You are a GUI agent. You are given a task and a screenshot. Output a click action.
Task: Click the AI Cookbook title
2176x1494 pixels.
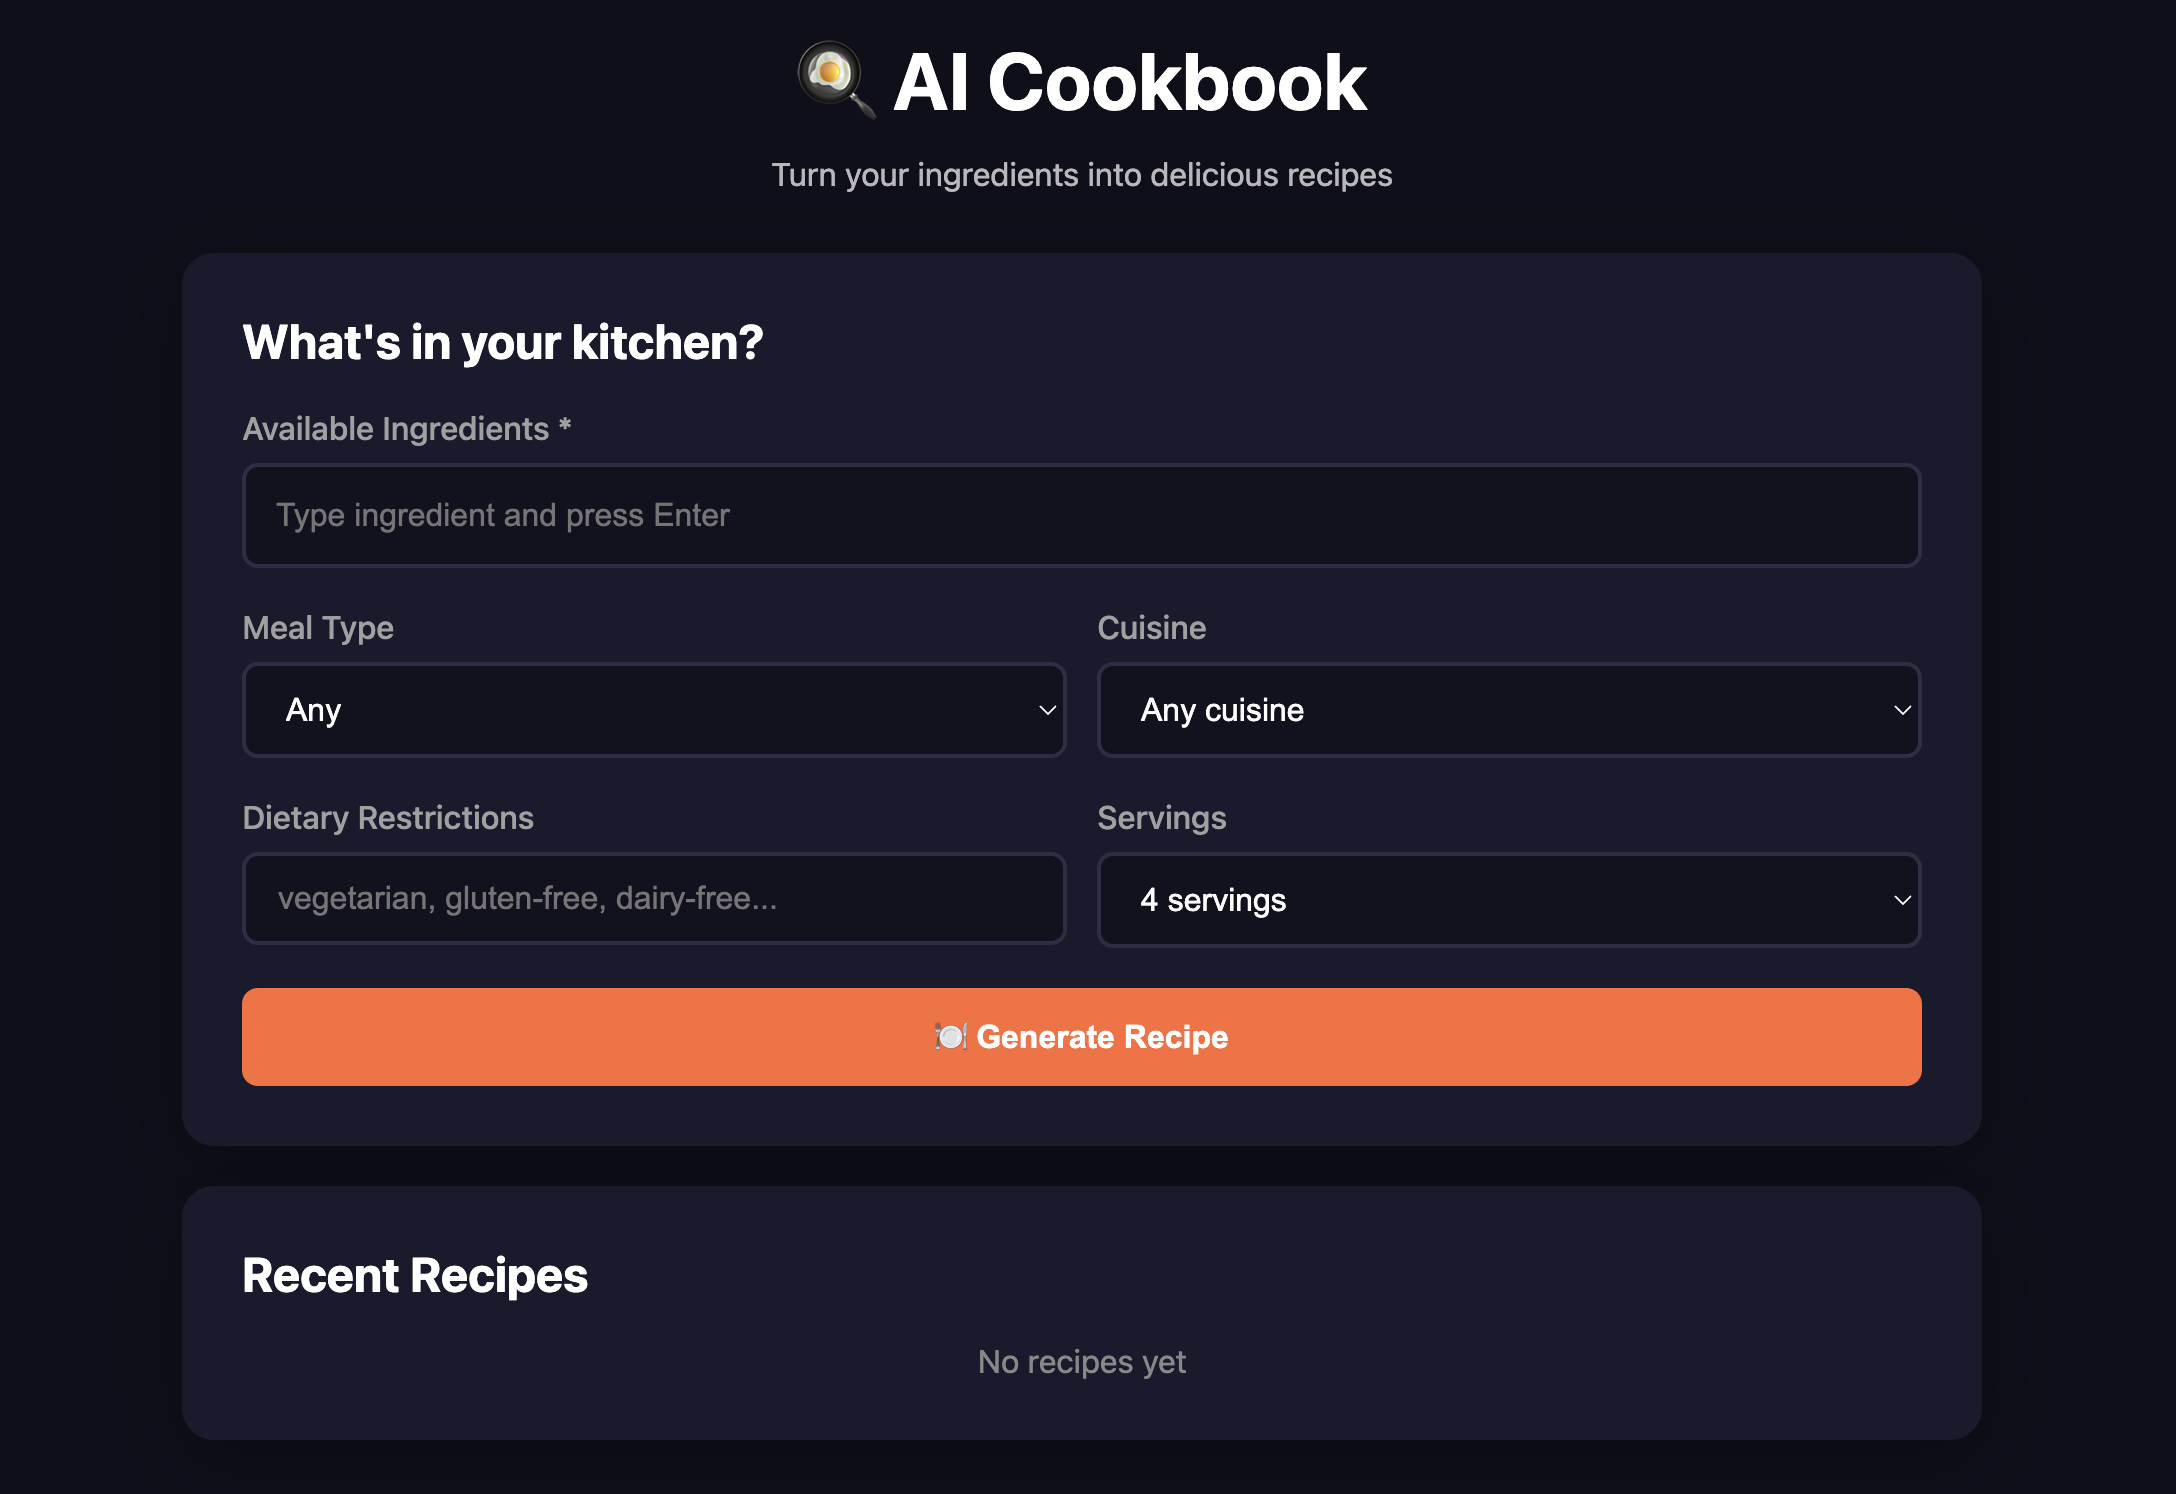click(x=1129, y=82)
